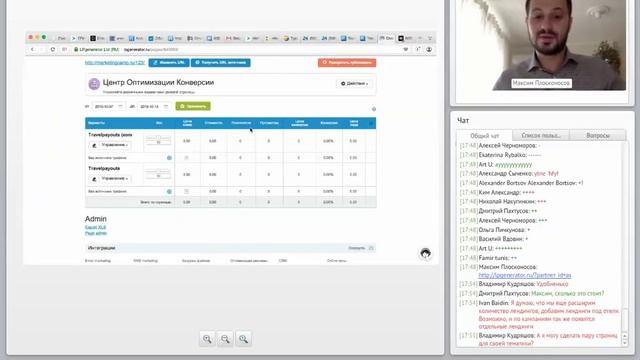Viewport: 640px width, 360px height.
Task: Select the SMS marketing integrations tab
Action: click(x=145, y=260)
